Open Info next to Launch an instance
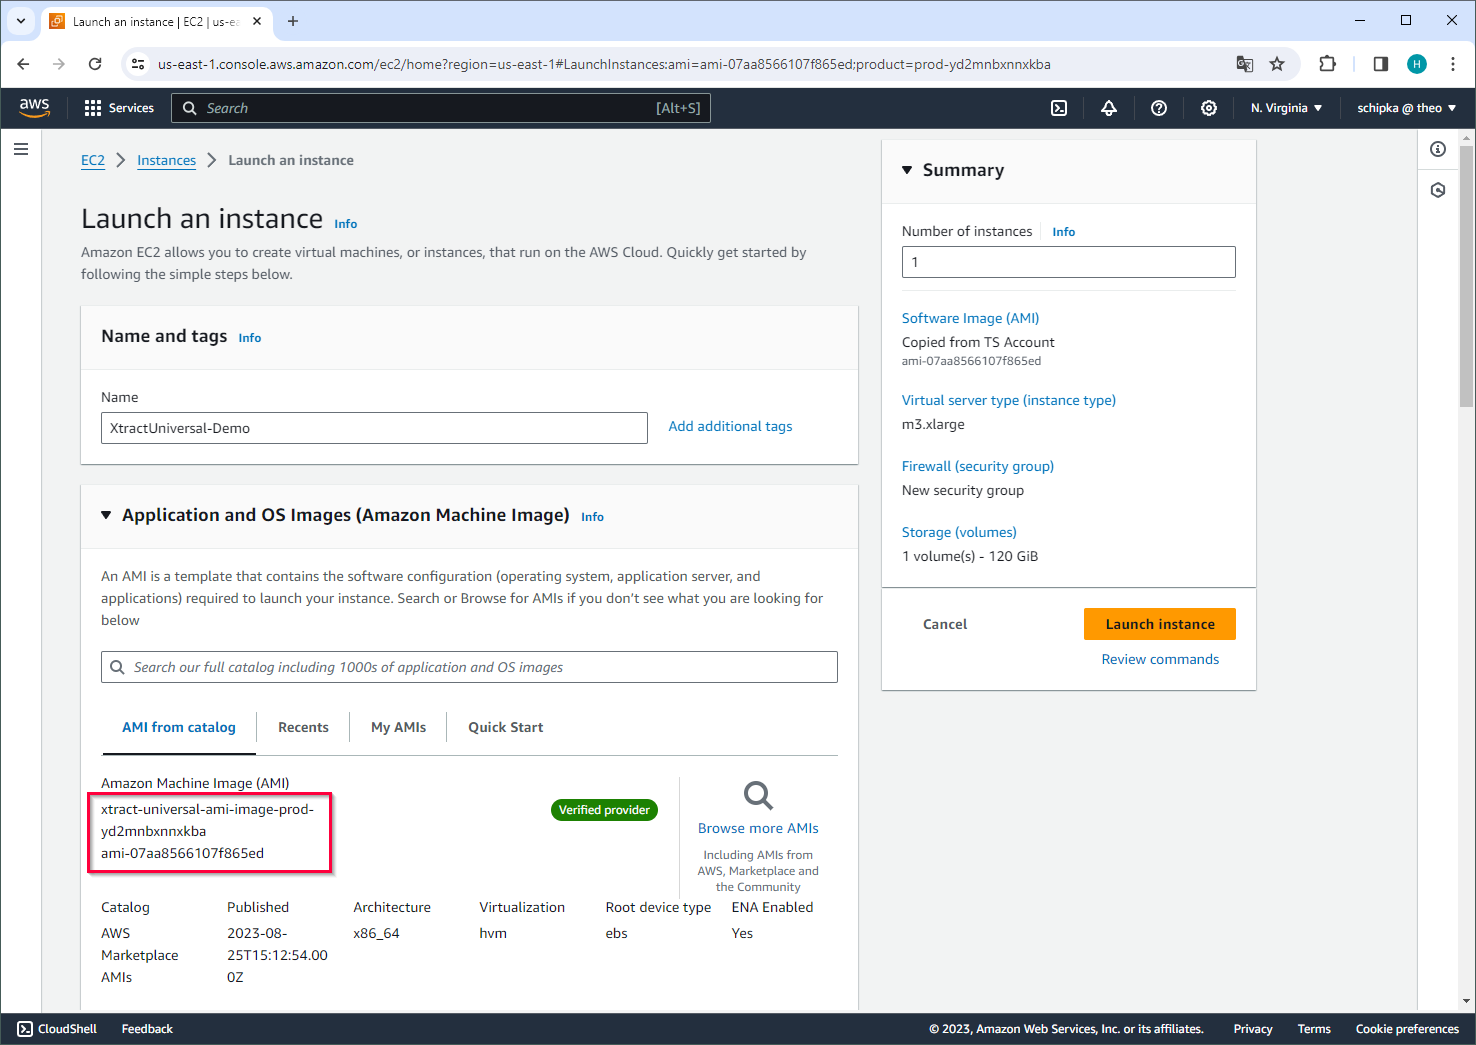 click(x=346, y=224)
